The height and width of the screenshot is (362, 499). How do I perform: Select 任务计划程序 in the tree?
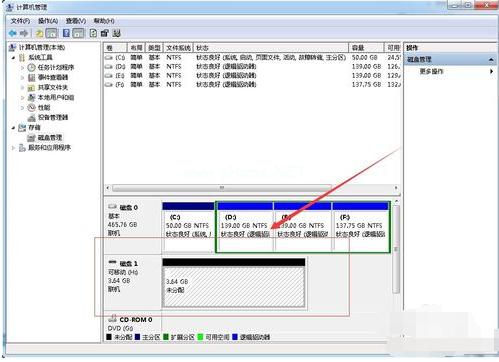tap(56, 67)
